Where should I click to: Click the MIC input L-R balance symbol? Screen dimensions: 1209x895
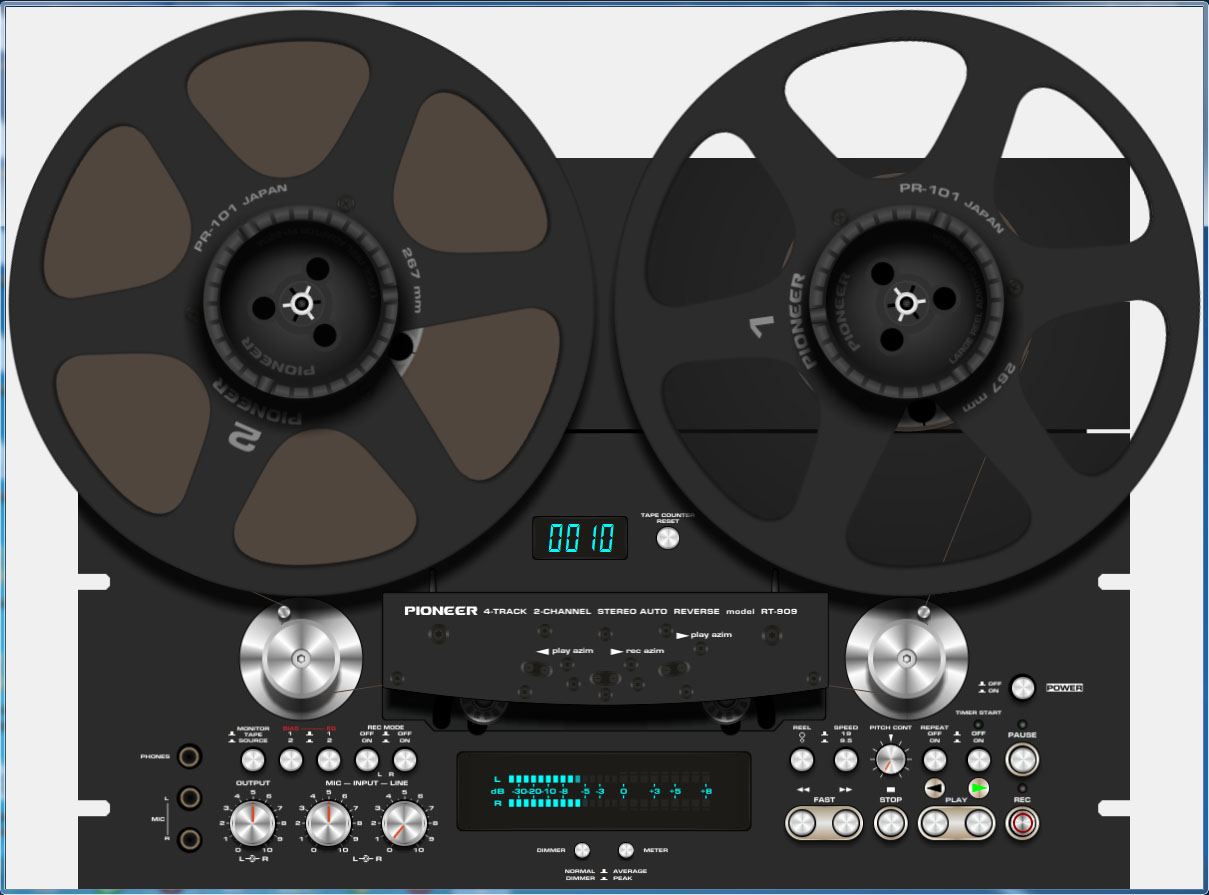tap(367, 860)
